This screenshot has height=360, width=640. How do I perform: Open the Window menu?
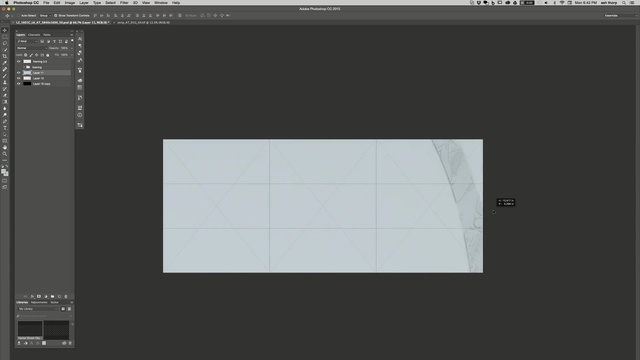pos(161,2)
